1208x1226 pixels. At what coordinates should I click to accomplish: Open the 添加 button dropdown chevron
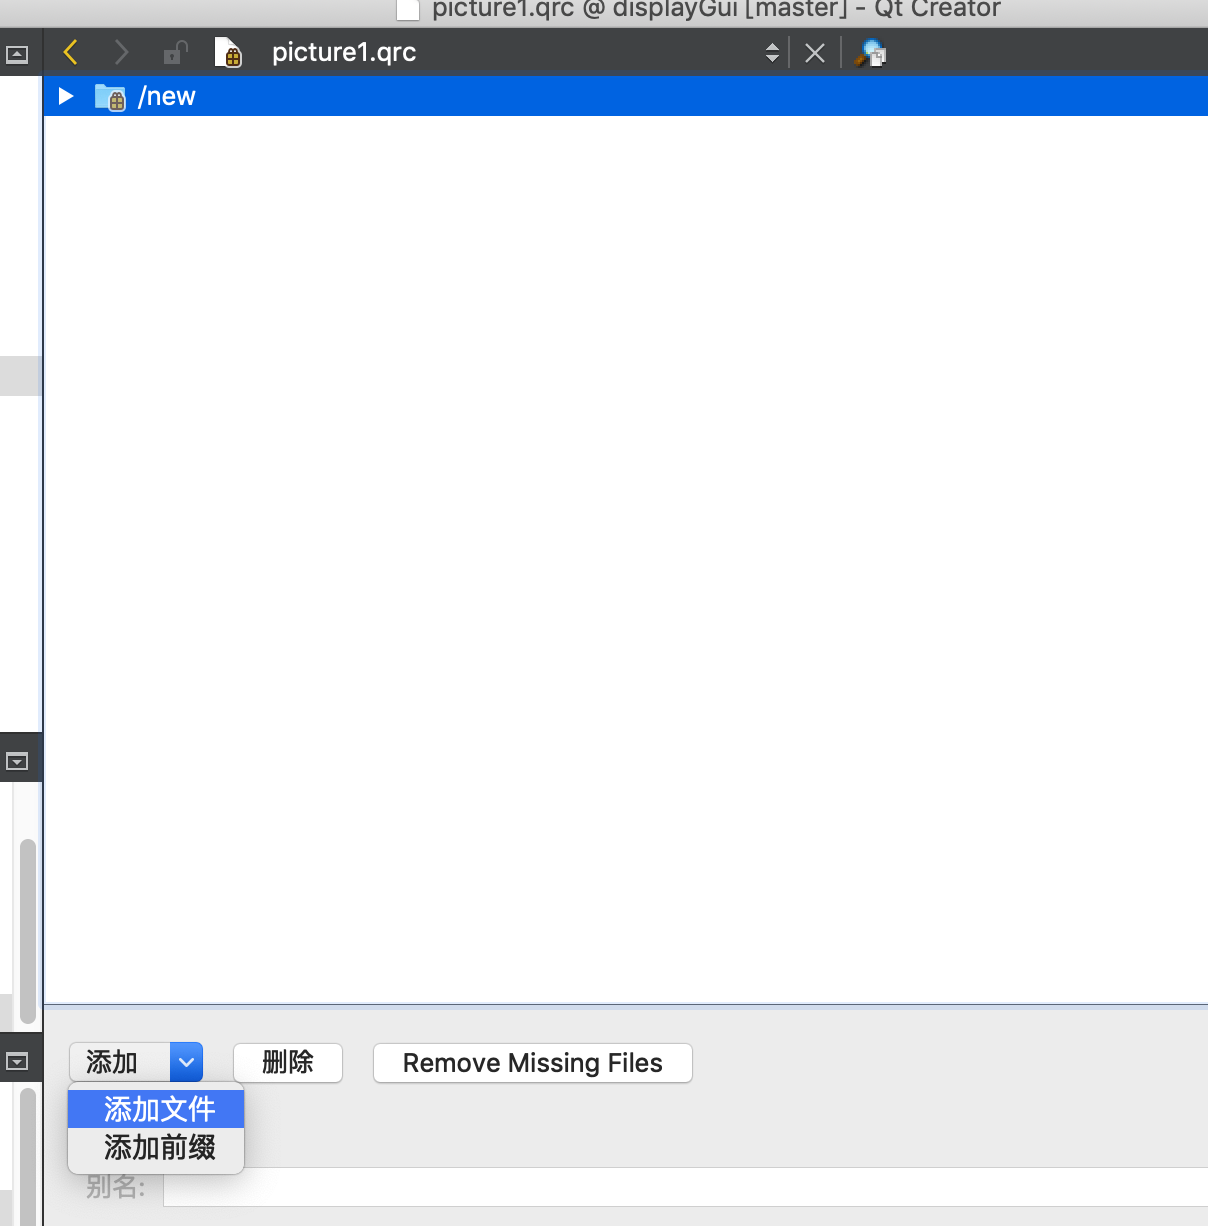(186, 1062)
